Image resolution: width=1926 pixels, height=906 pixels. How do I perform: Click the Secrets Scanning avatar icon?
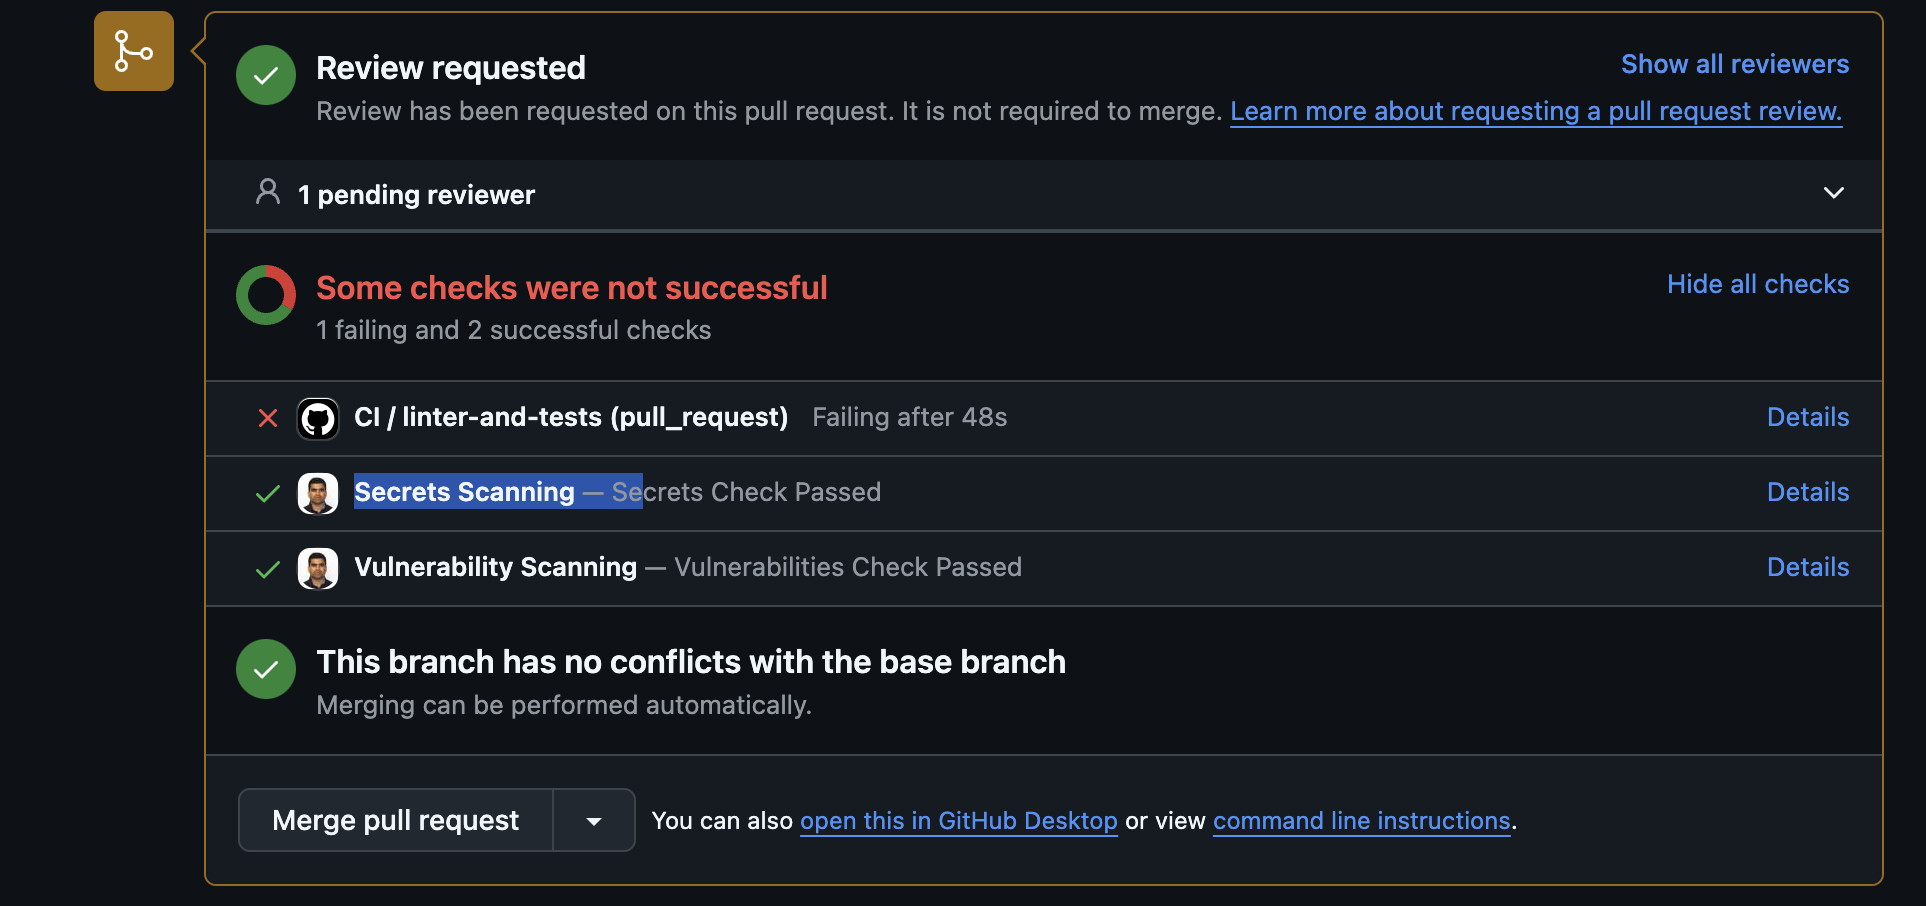coord(317,493)
